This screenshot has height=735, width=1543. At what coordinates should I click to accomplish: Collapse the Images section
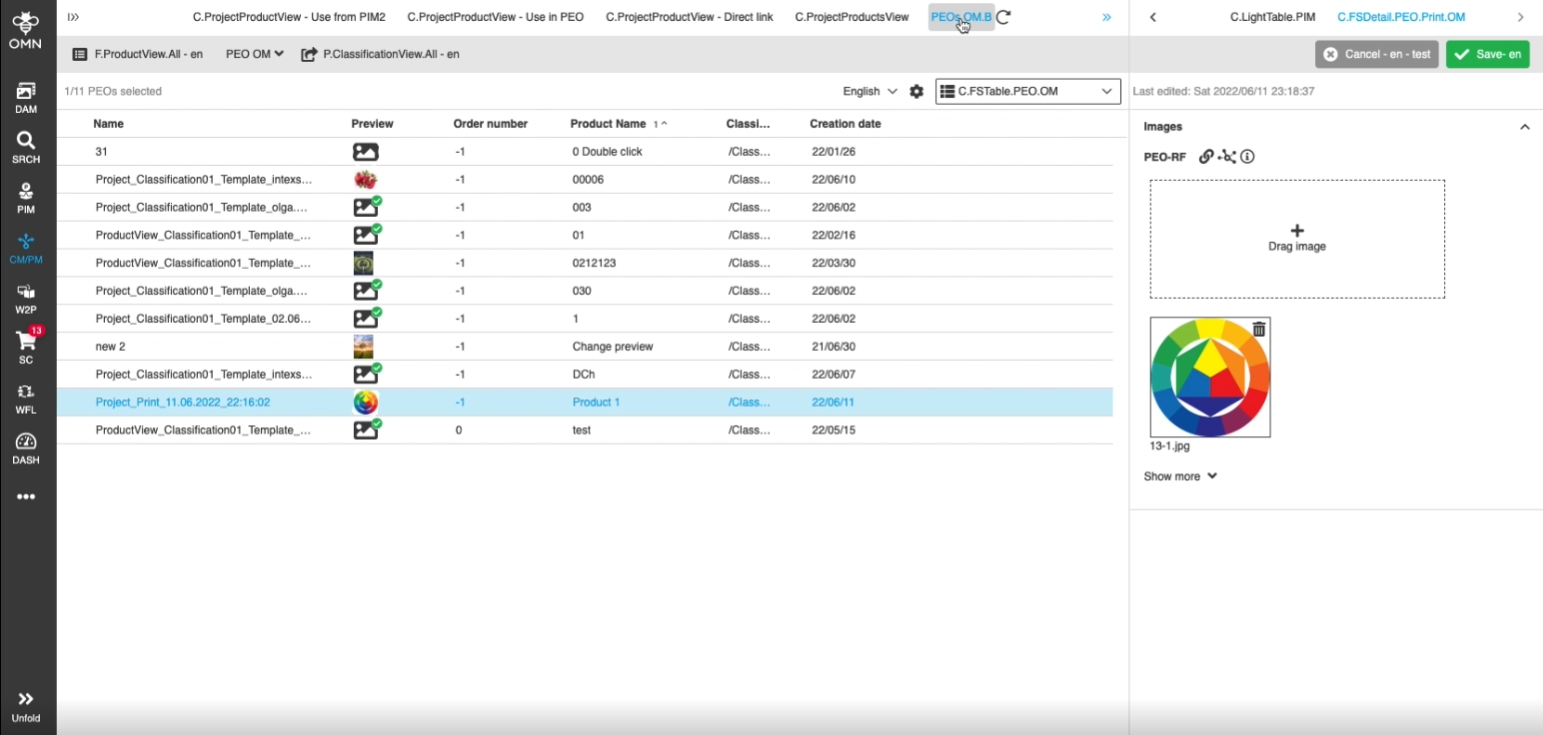[1524, 127]
